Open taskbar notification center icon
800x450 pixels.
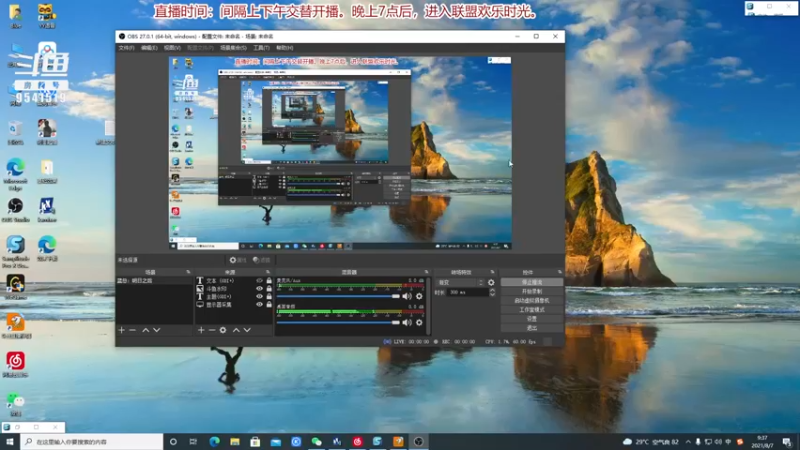(787, 441)
